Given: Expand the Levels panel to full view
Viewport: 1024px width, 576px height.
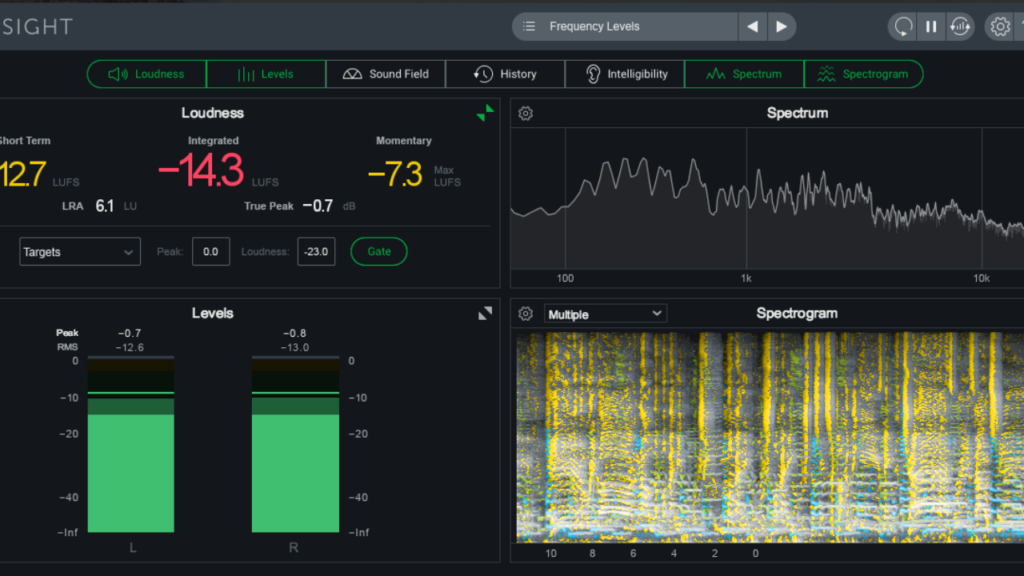Looking at the screenshot, I should (485, 313).
